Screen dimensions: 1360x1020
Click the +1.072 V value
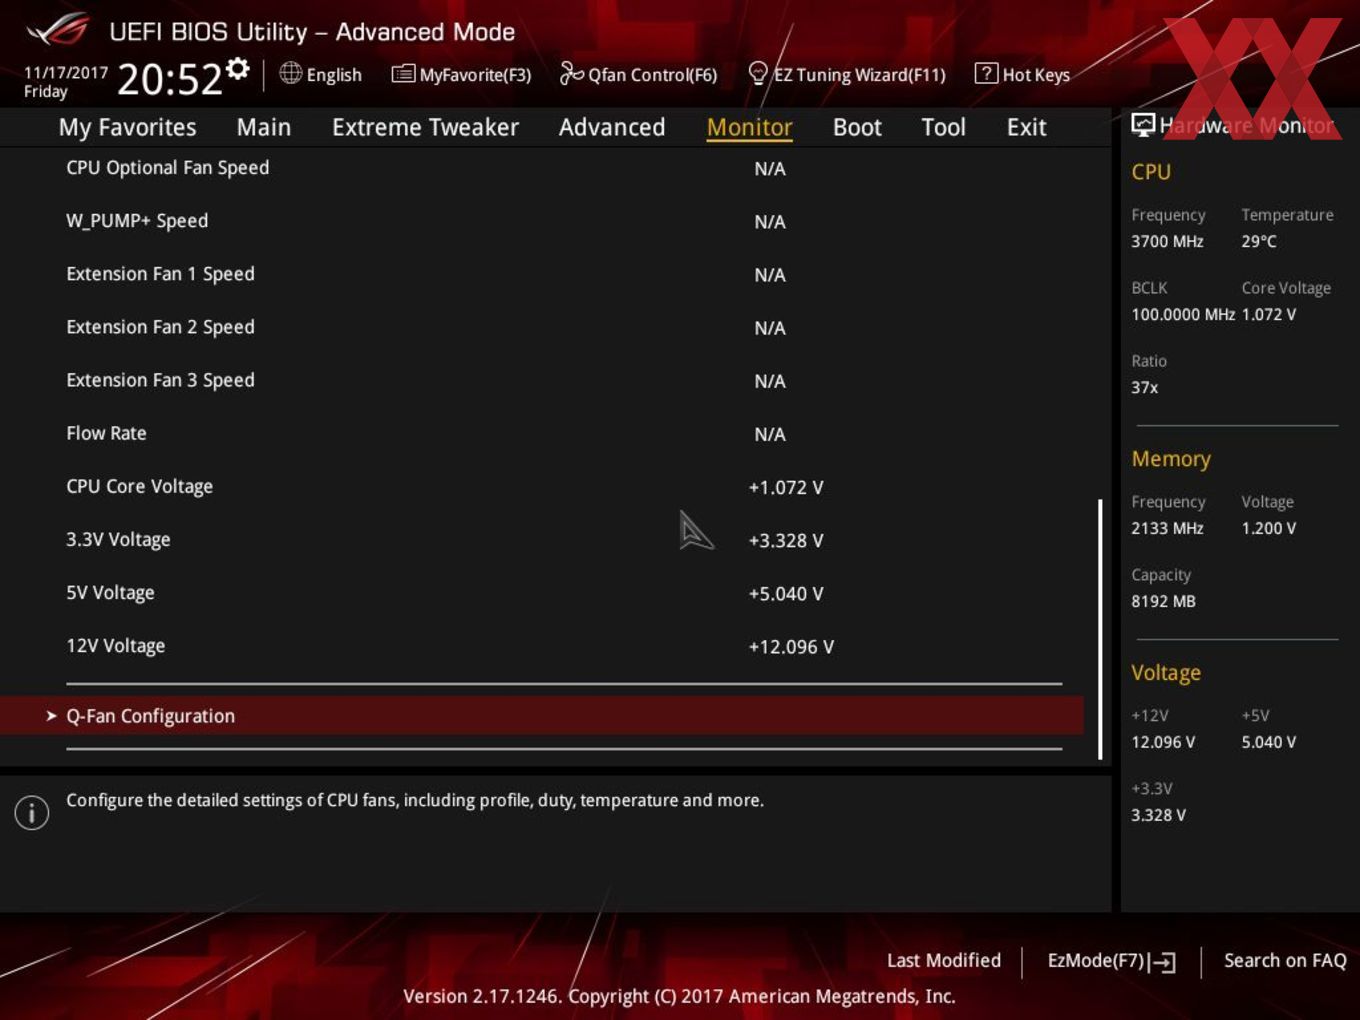[x=786, y=487]
